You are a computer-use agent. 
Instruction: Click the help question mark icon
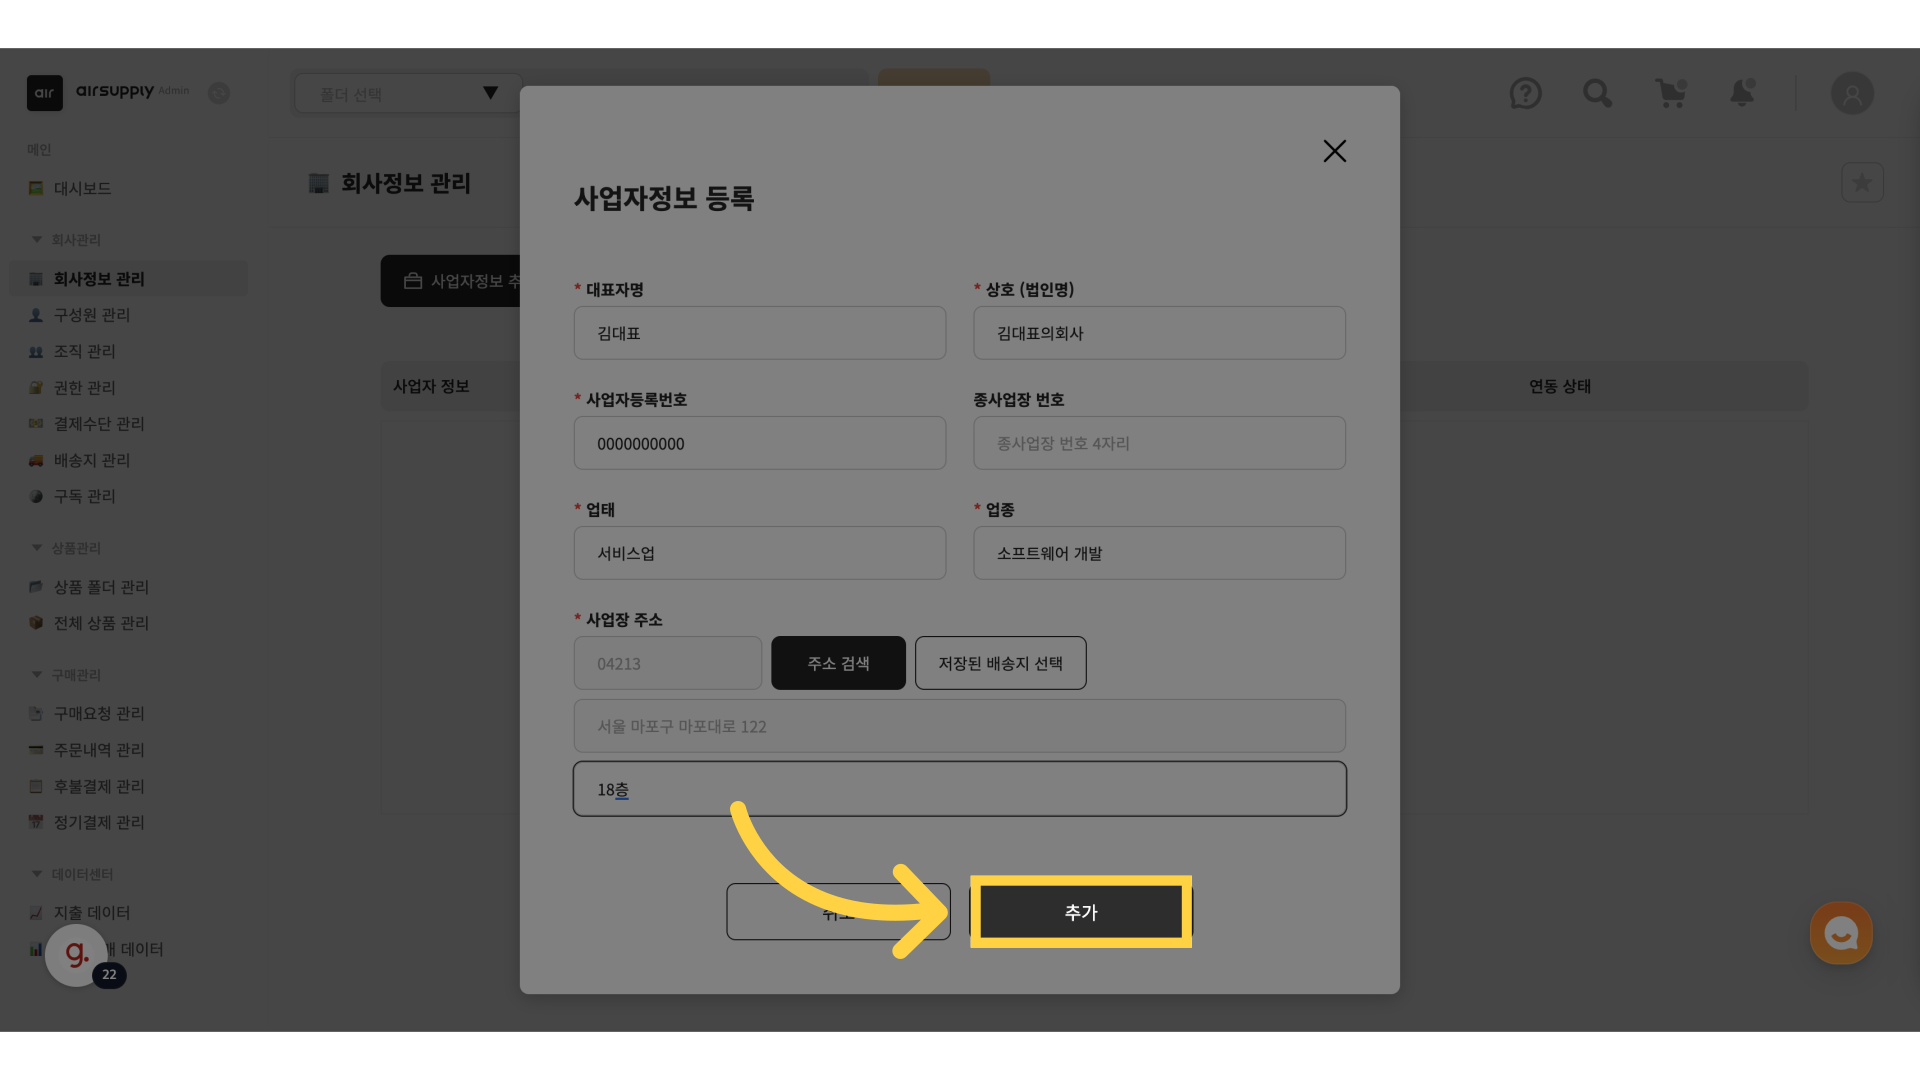[x=1525, y=94]
